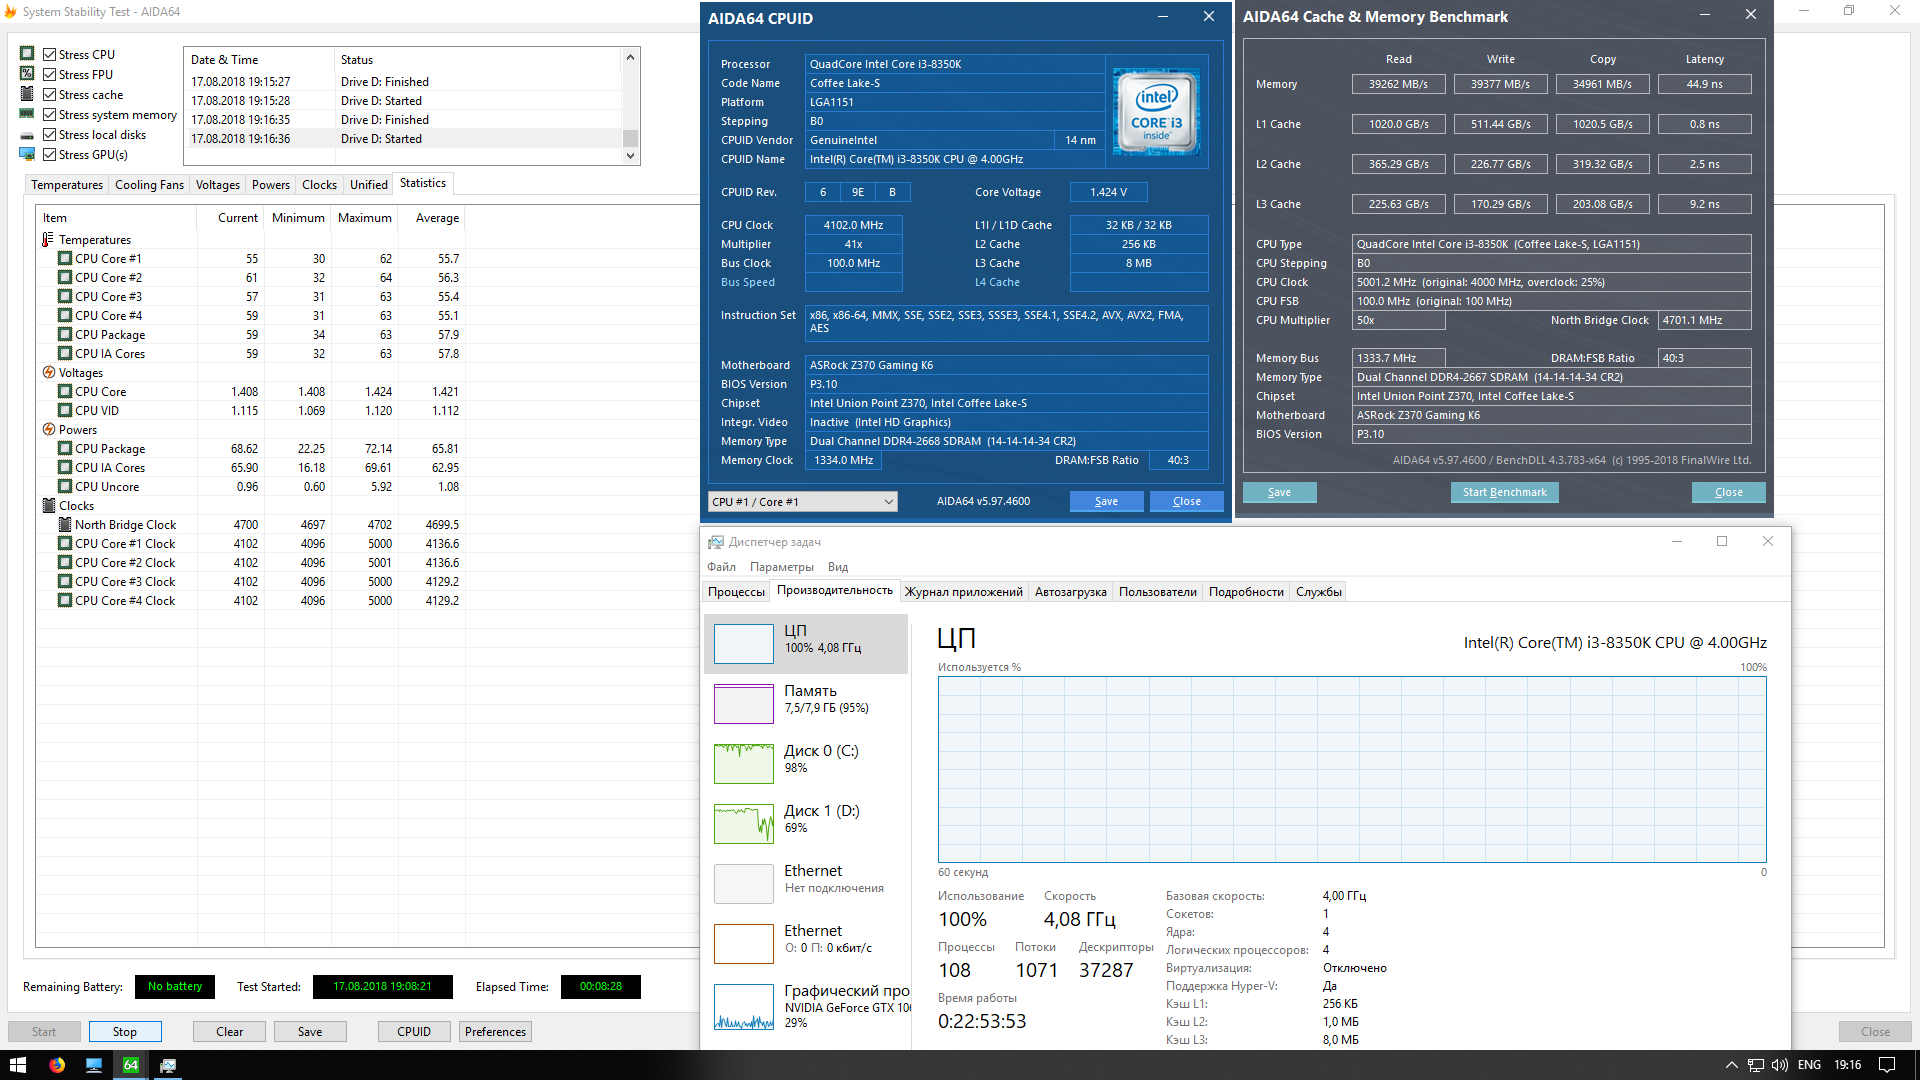Image resolution: width=1920 pixels, height=1080 pixels.
Task: Click the Task Manager taskbar icon
Action: click(x=168, y=1065)
